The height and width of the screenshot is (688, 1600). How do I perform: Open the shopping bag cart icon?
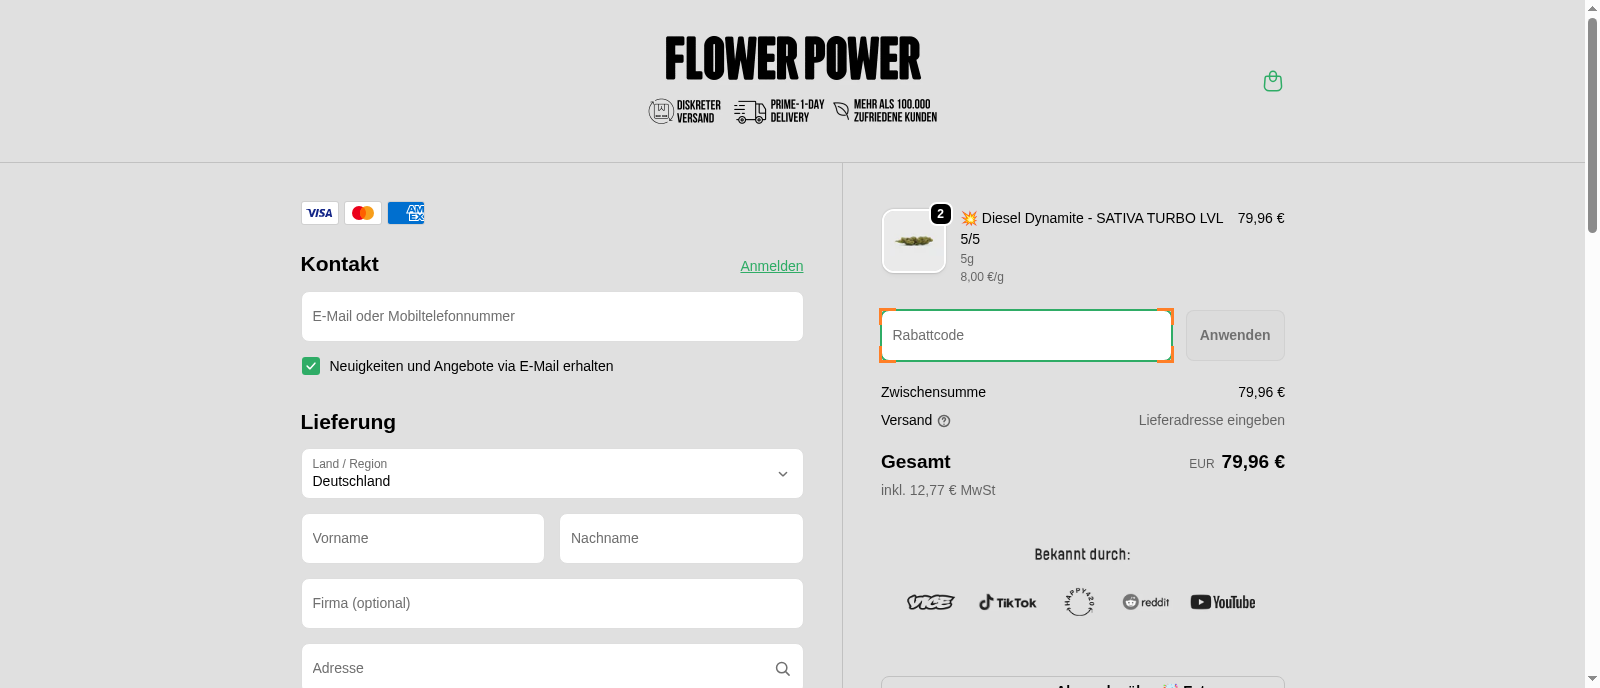pos(1273,81)
